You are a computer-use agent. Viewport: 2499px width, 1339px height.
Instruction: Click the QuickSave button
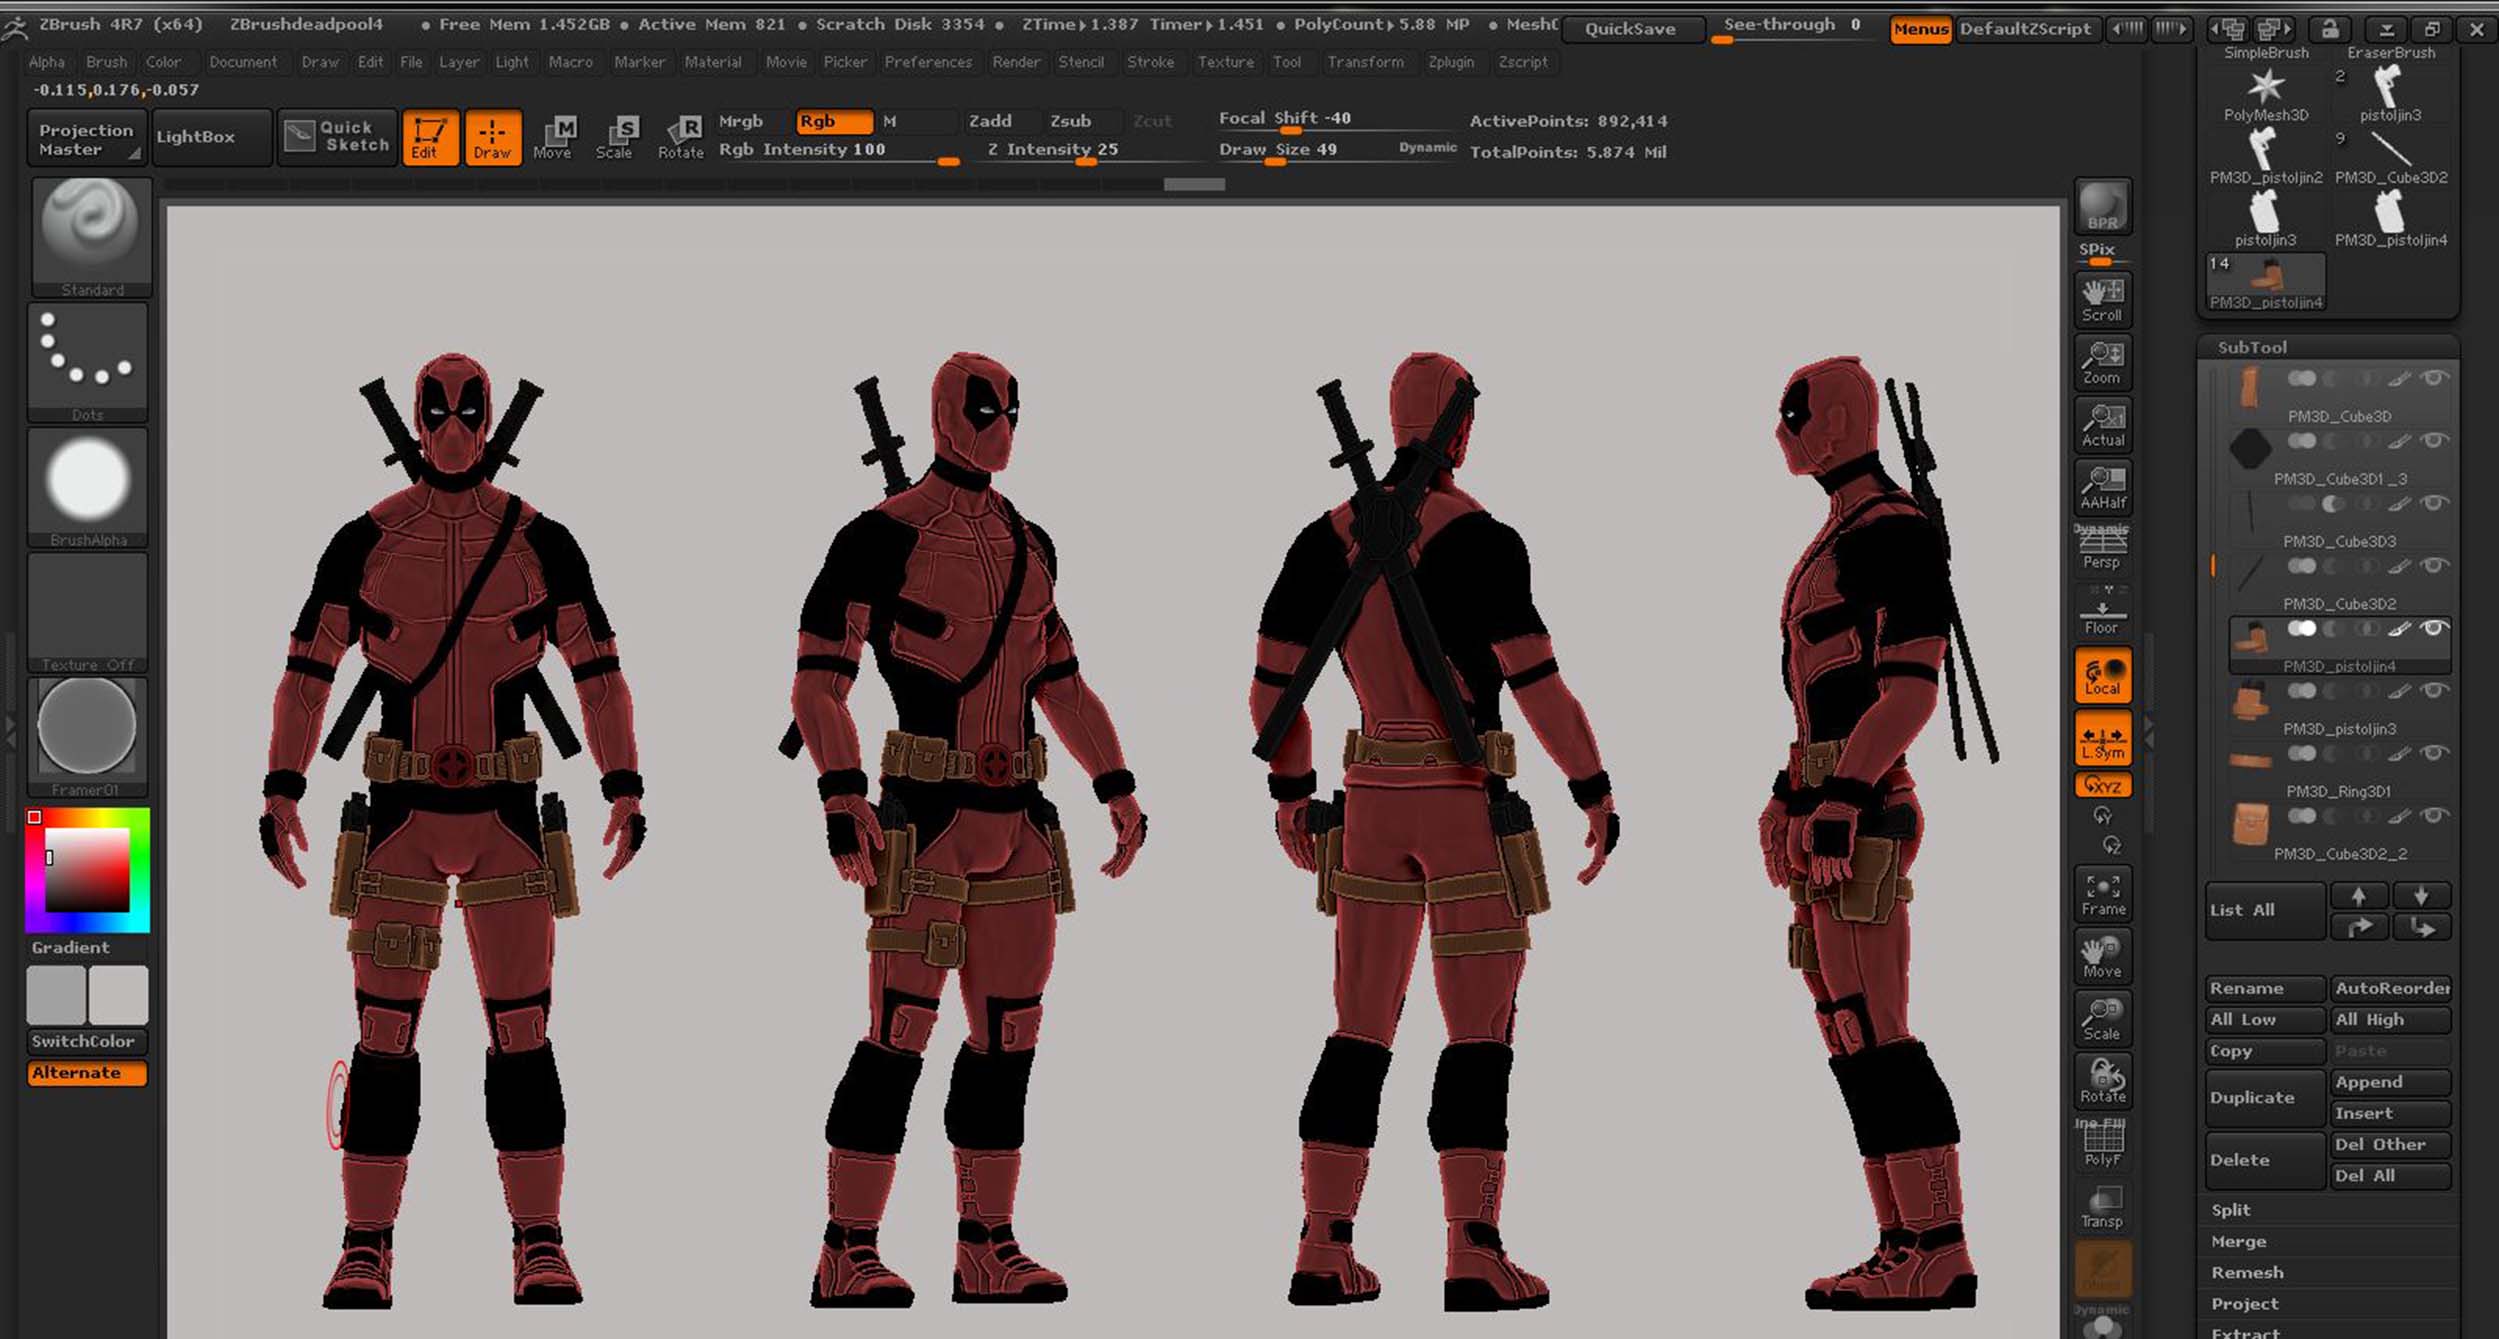pos(1631,29)
